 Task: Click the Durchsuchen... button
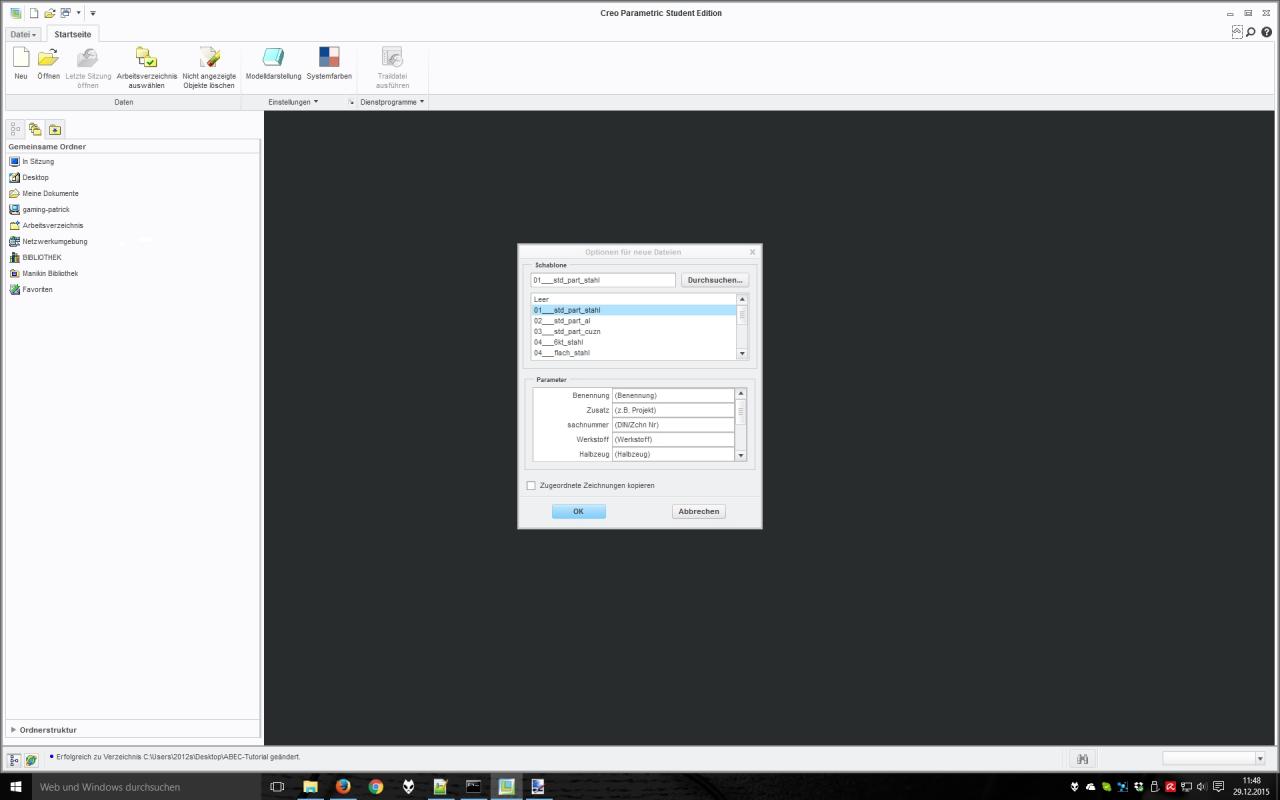(x=715, y=280)
